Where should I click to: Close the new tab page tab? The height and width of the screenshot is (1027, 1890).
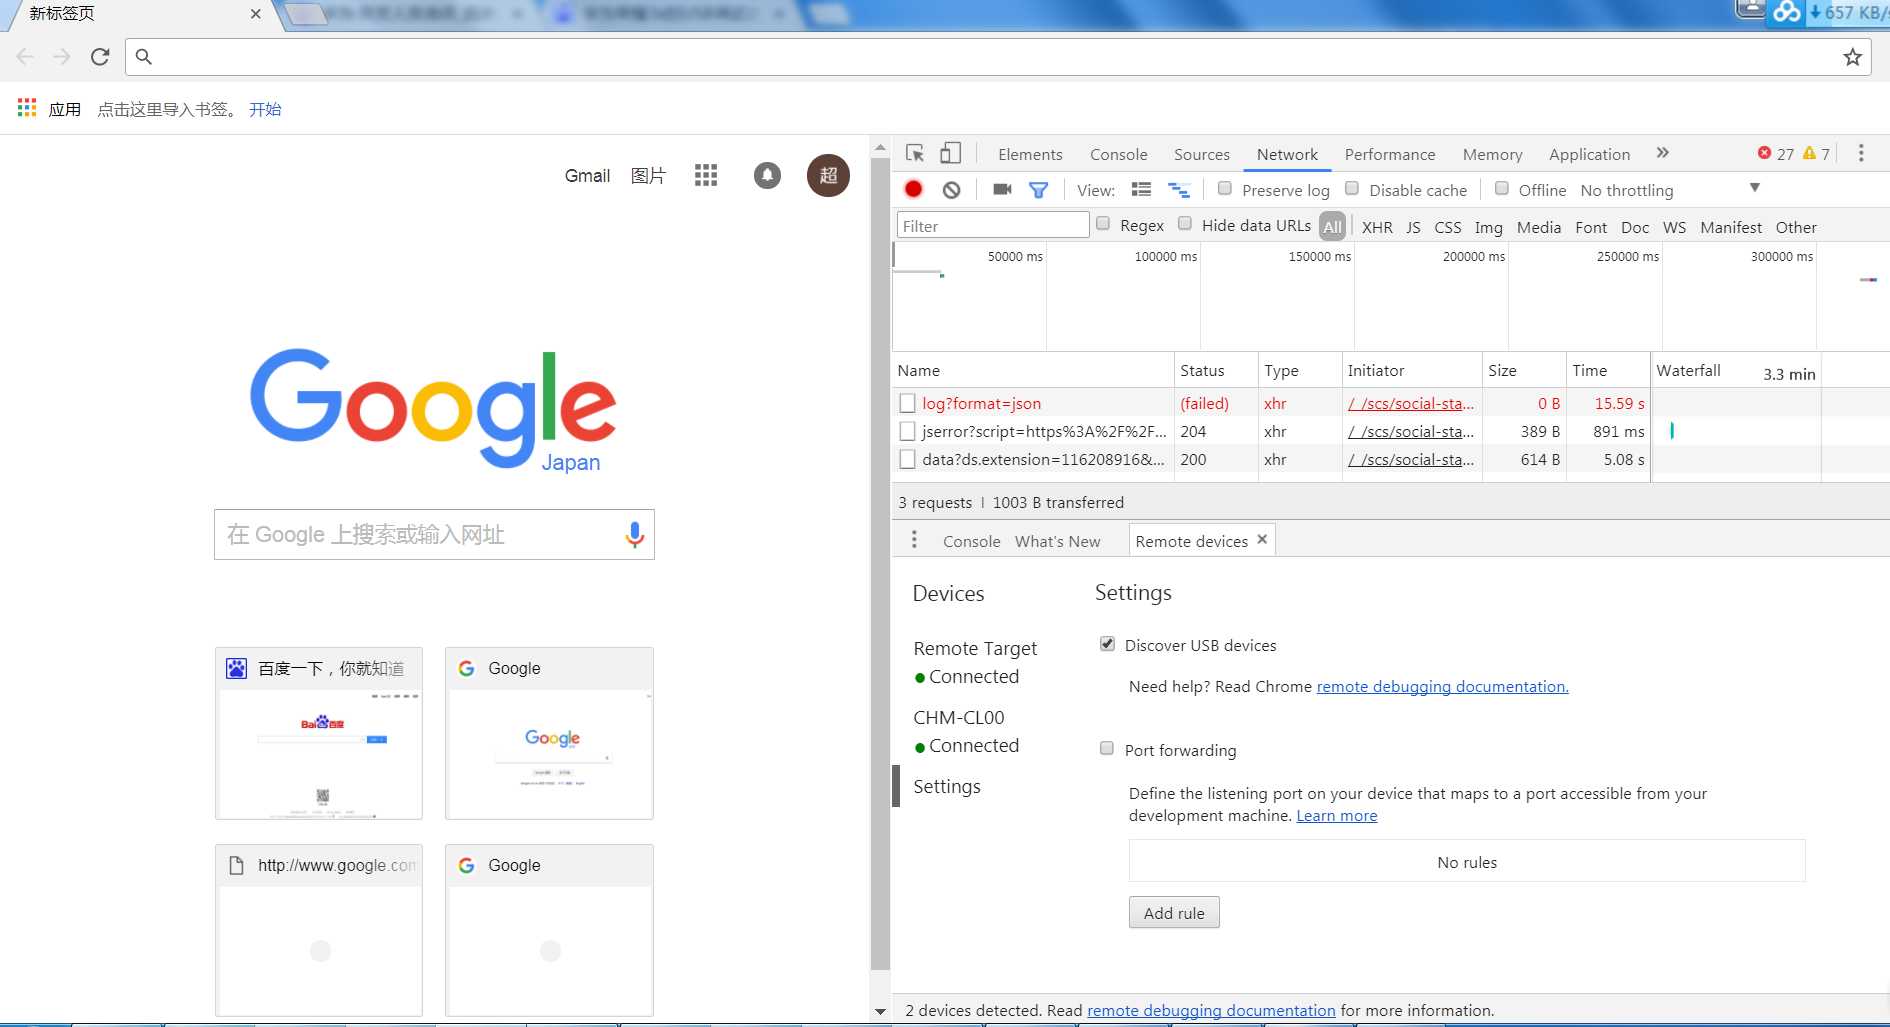(x=255, y=14)
